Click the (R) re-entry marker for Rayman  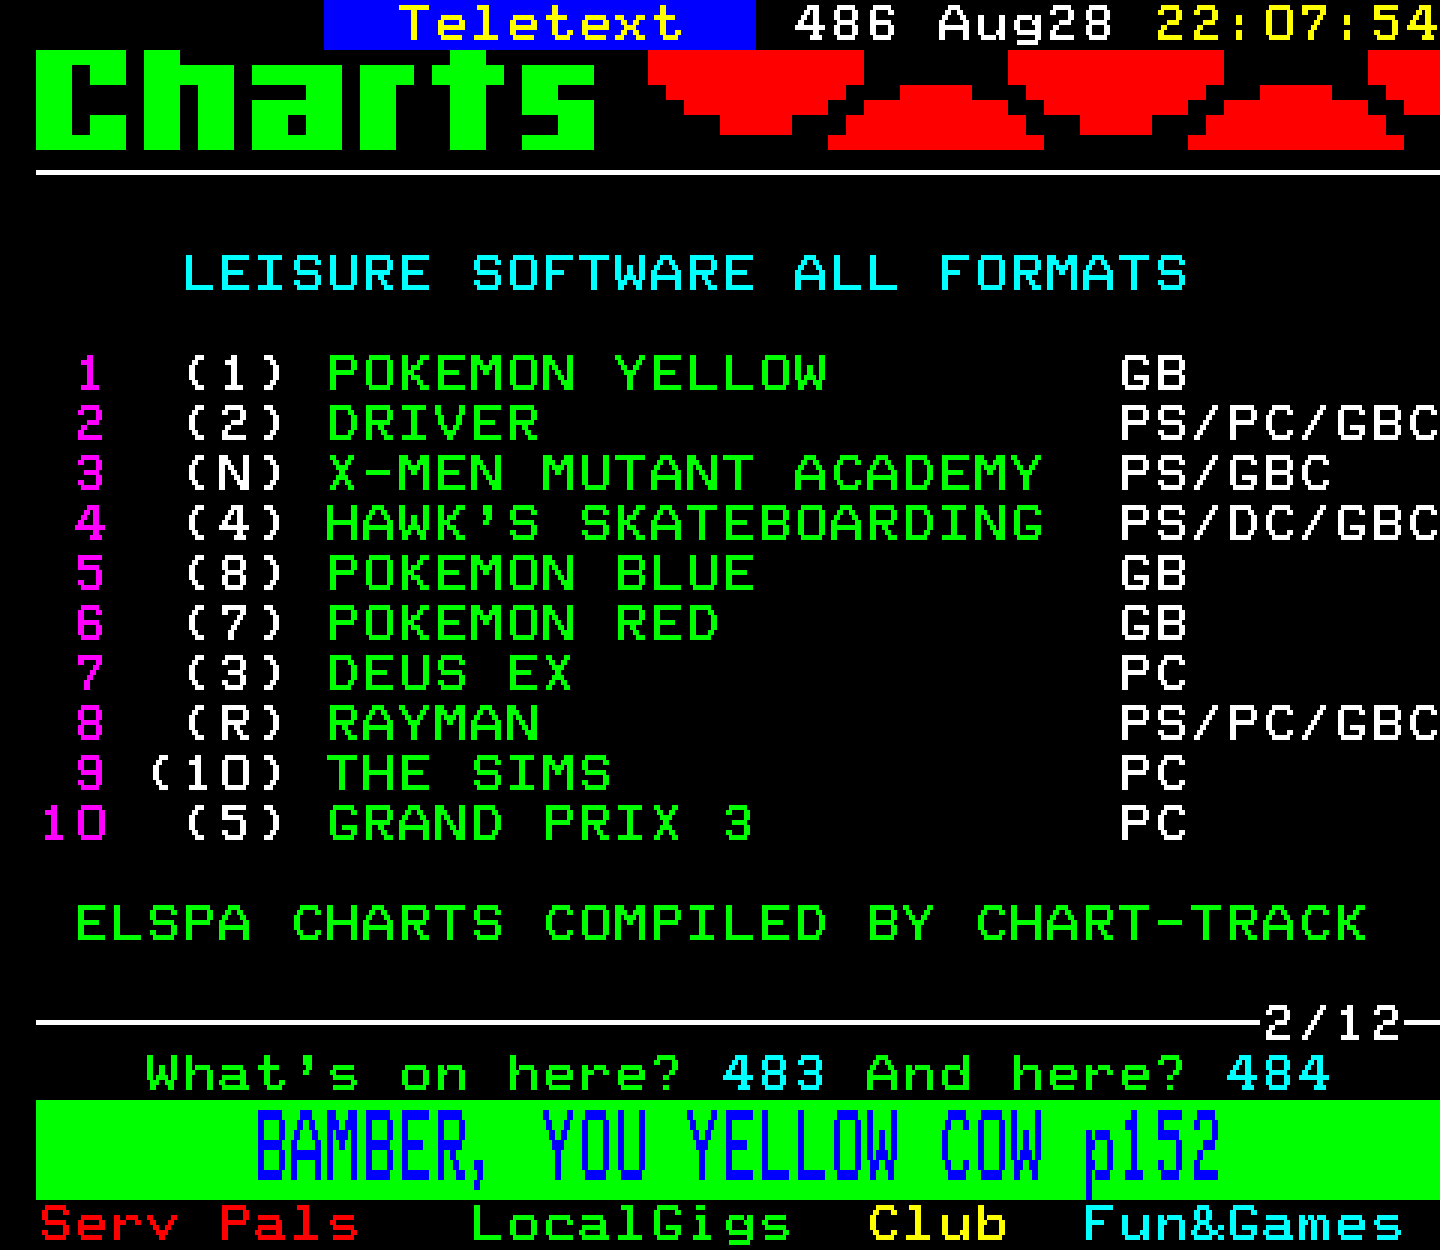tap(234, 724)
